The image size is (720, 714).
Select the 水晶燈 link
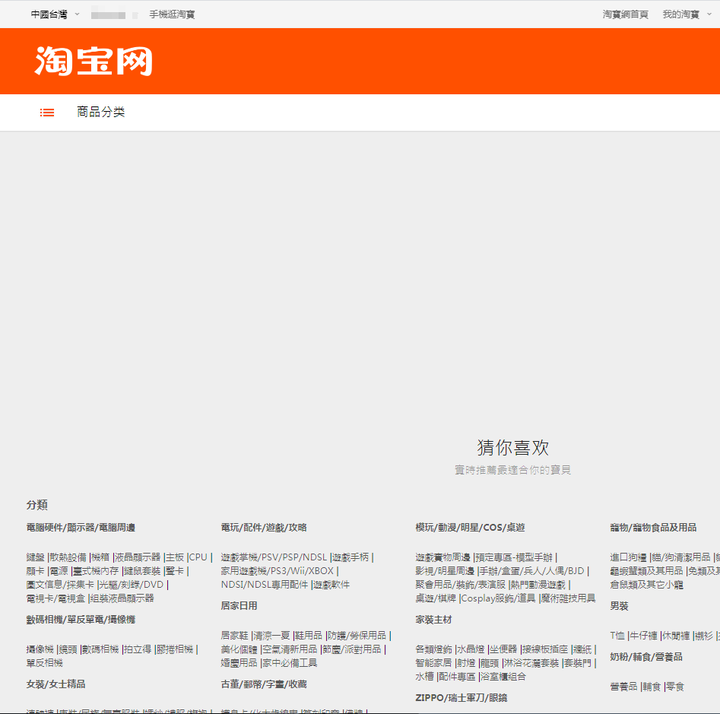click(471, 650)
